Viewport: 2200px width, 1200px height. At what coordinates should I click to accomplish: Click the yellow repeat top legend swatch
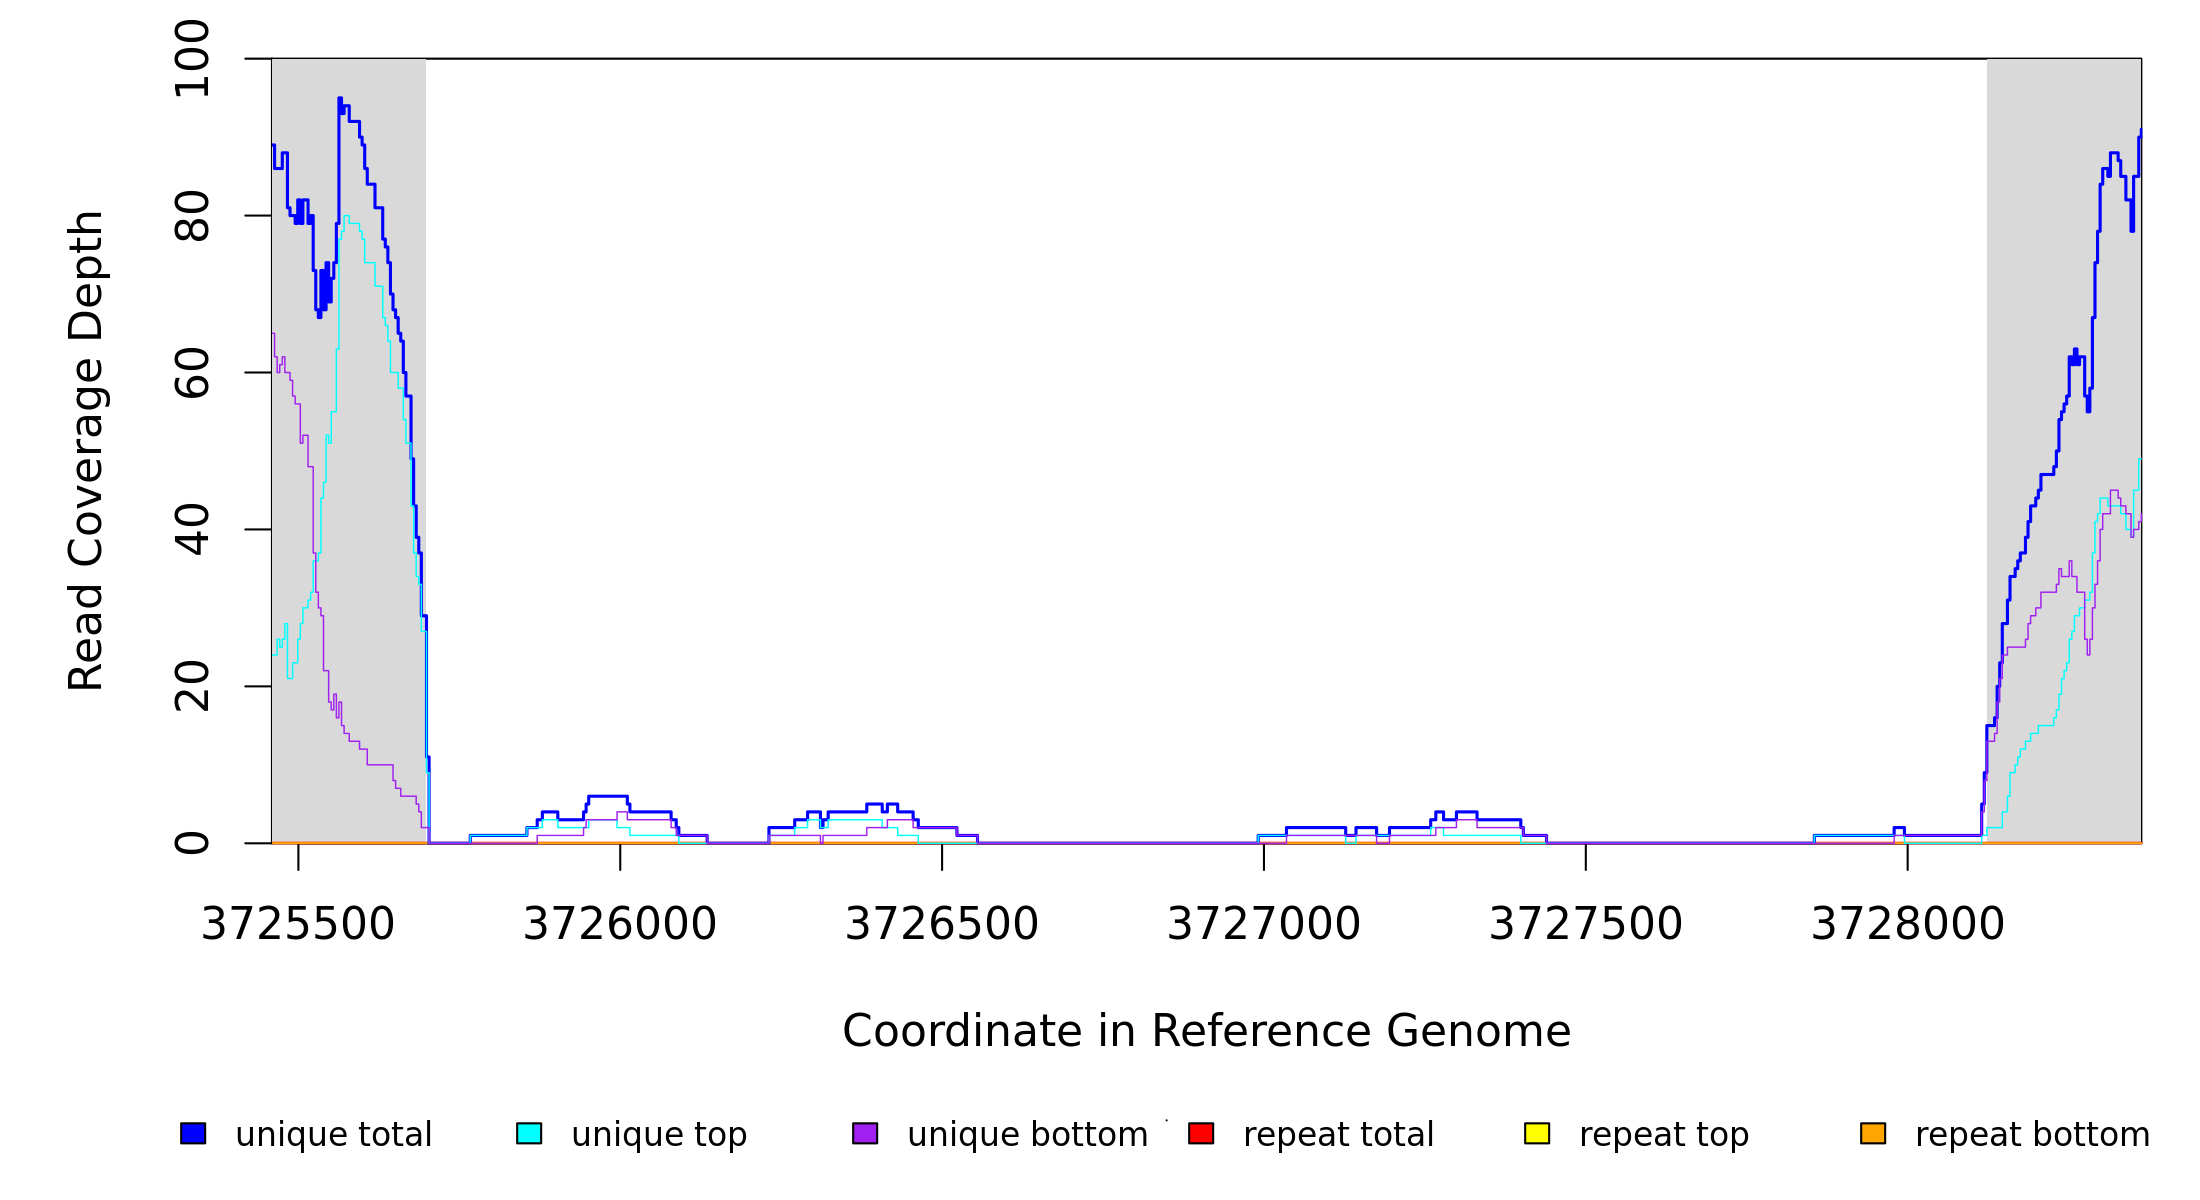click(1537, 1133)
